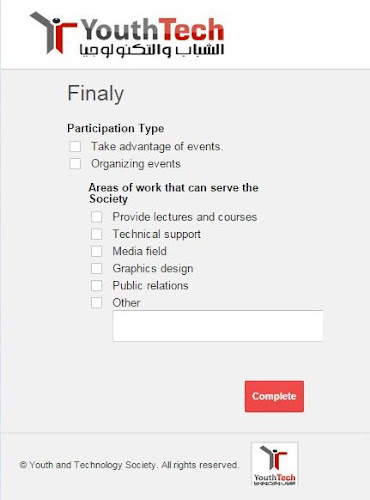Image resolution: width=370 pixels, height=500 pixels.
Task: Check the 'Public relations' box
Action: click(x=96, y=286)
